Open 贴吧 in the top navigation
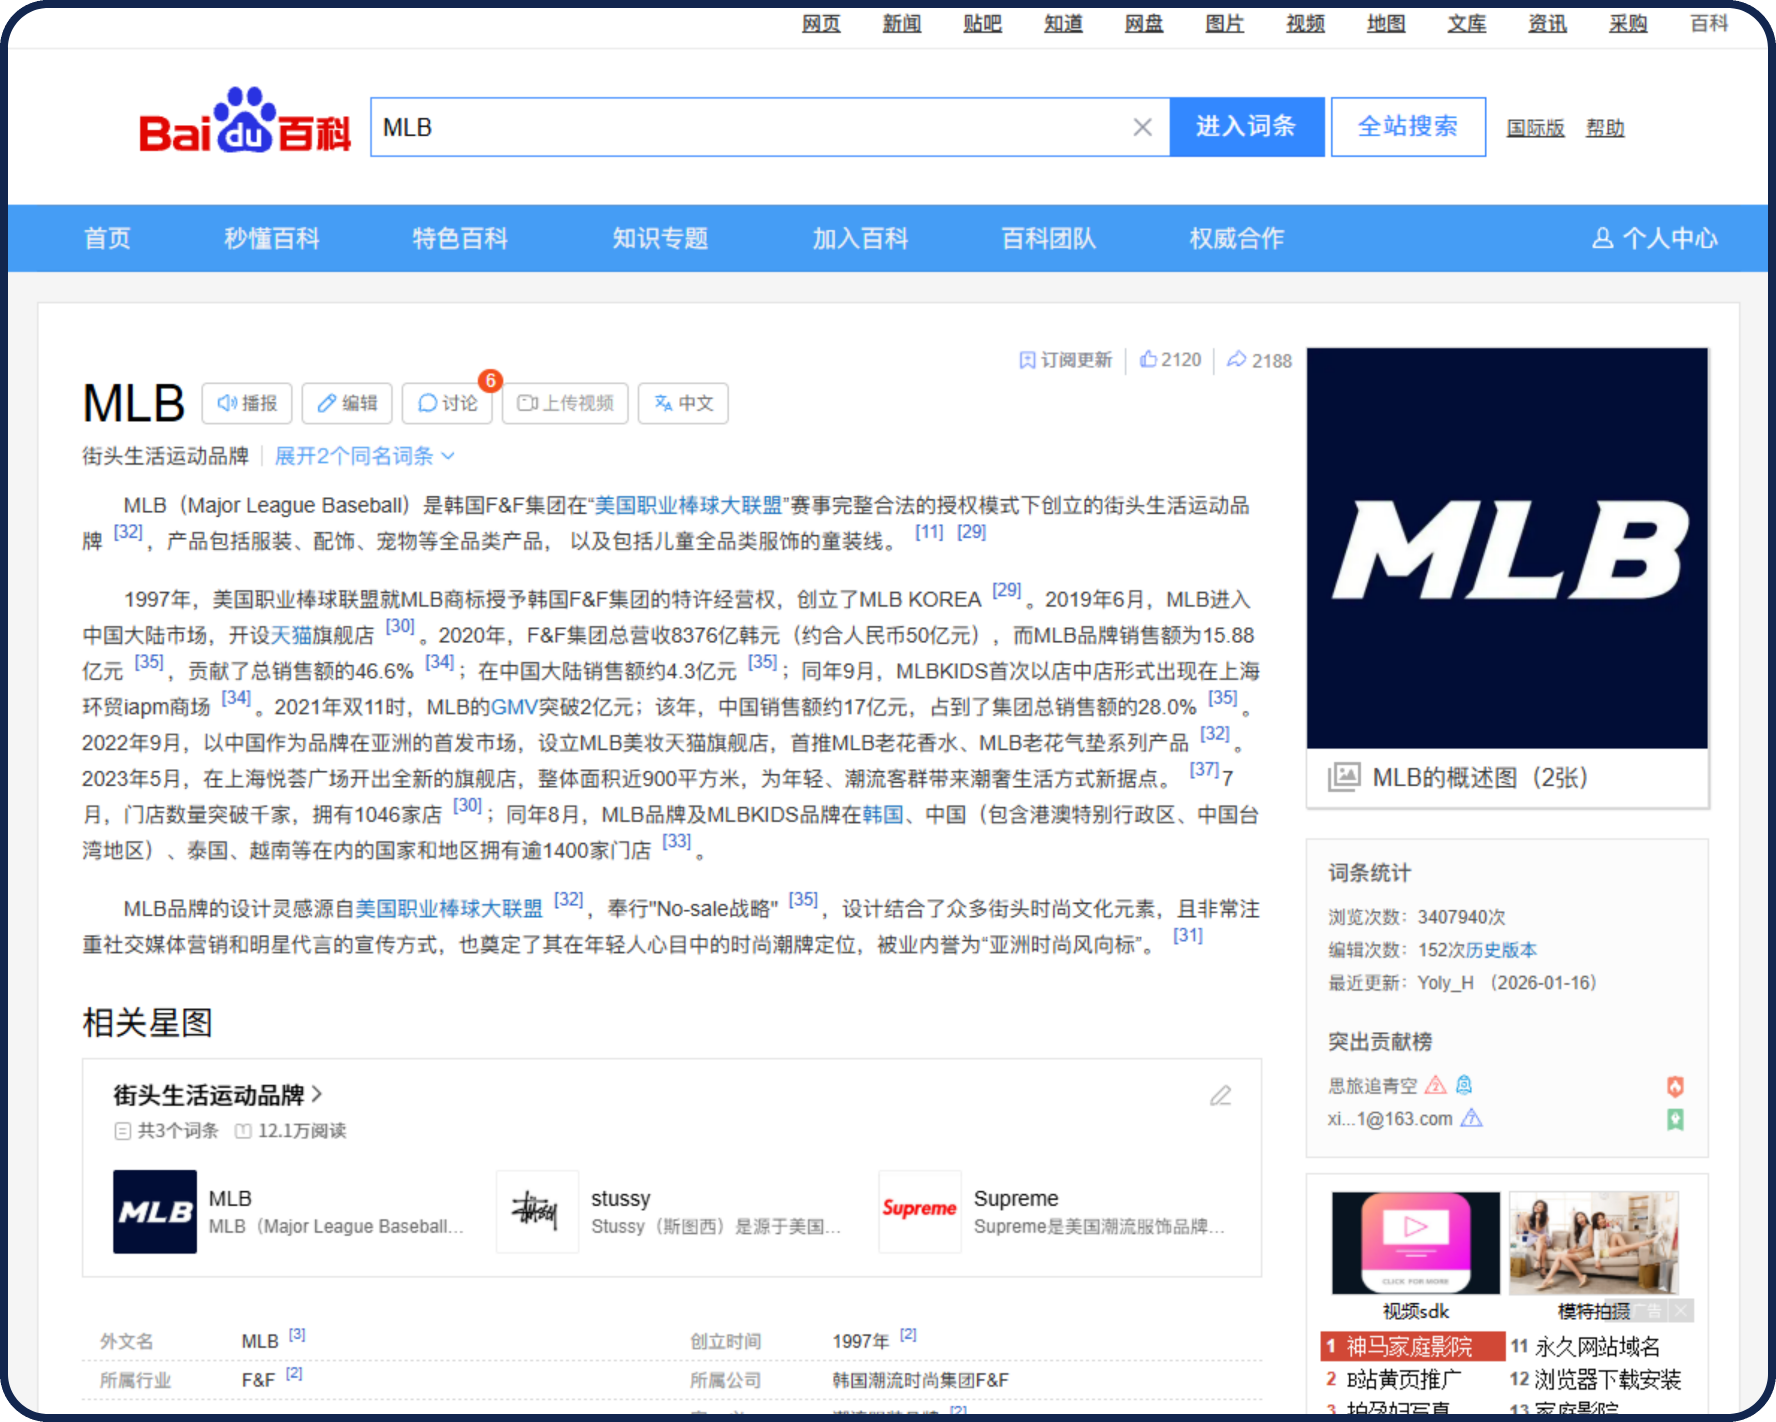This screenshot has height=1422, width=1776. [x=982, y=23]
